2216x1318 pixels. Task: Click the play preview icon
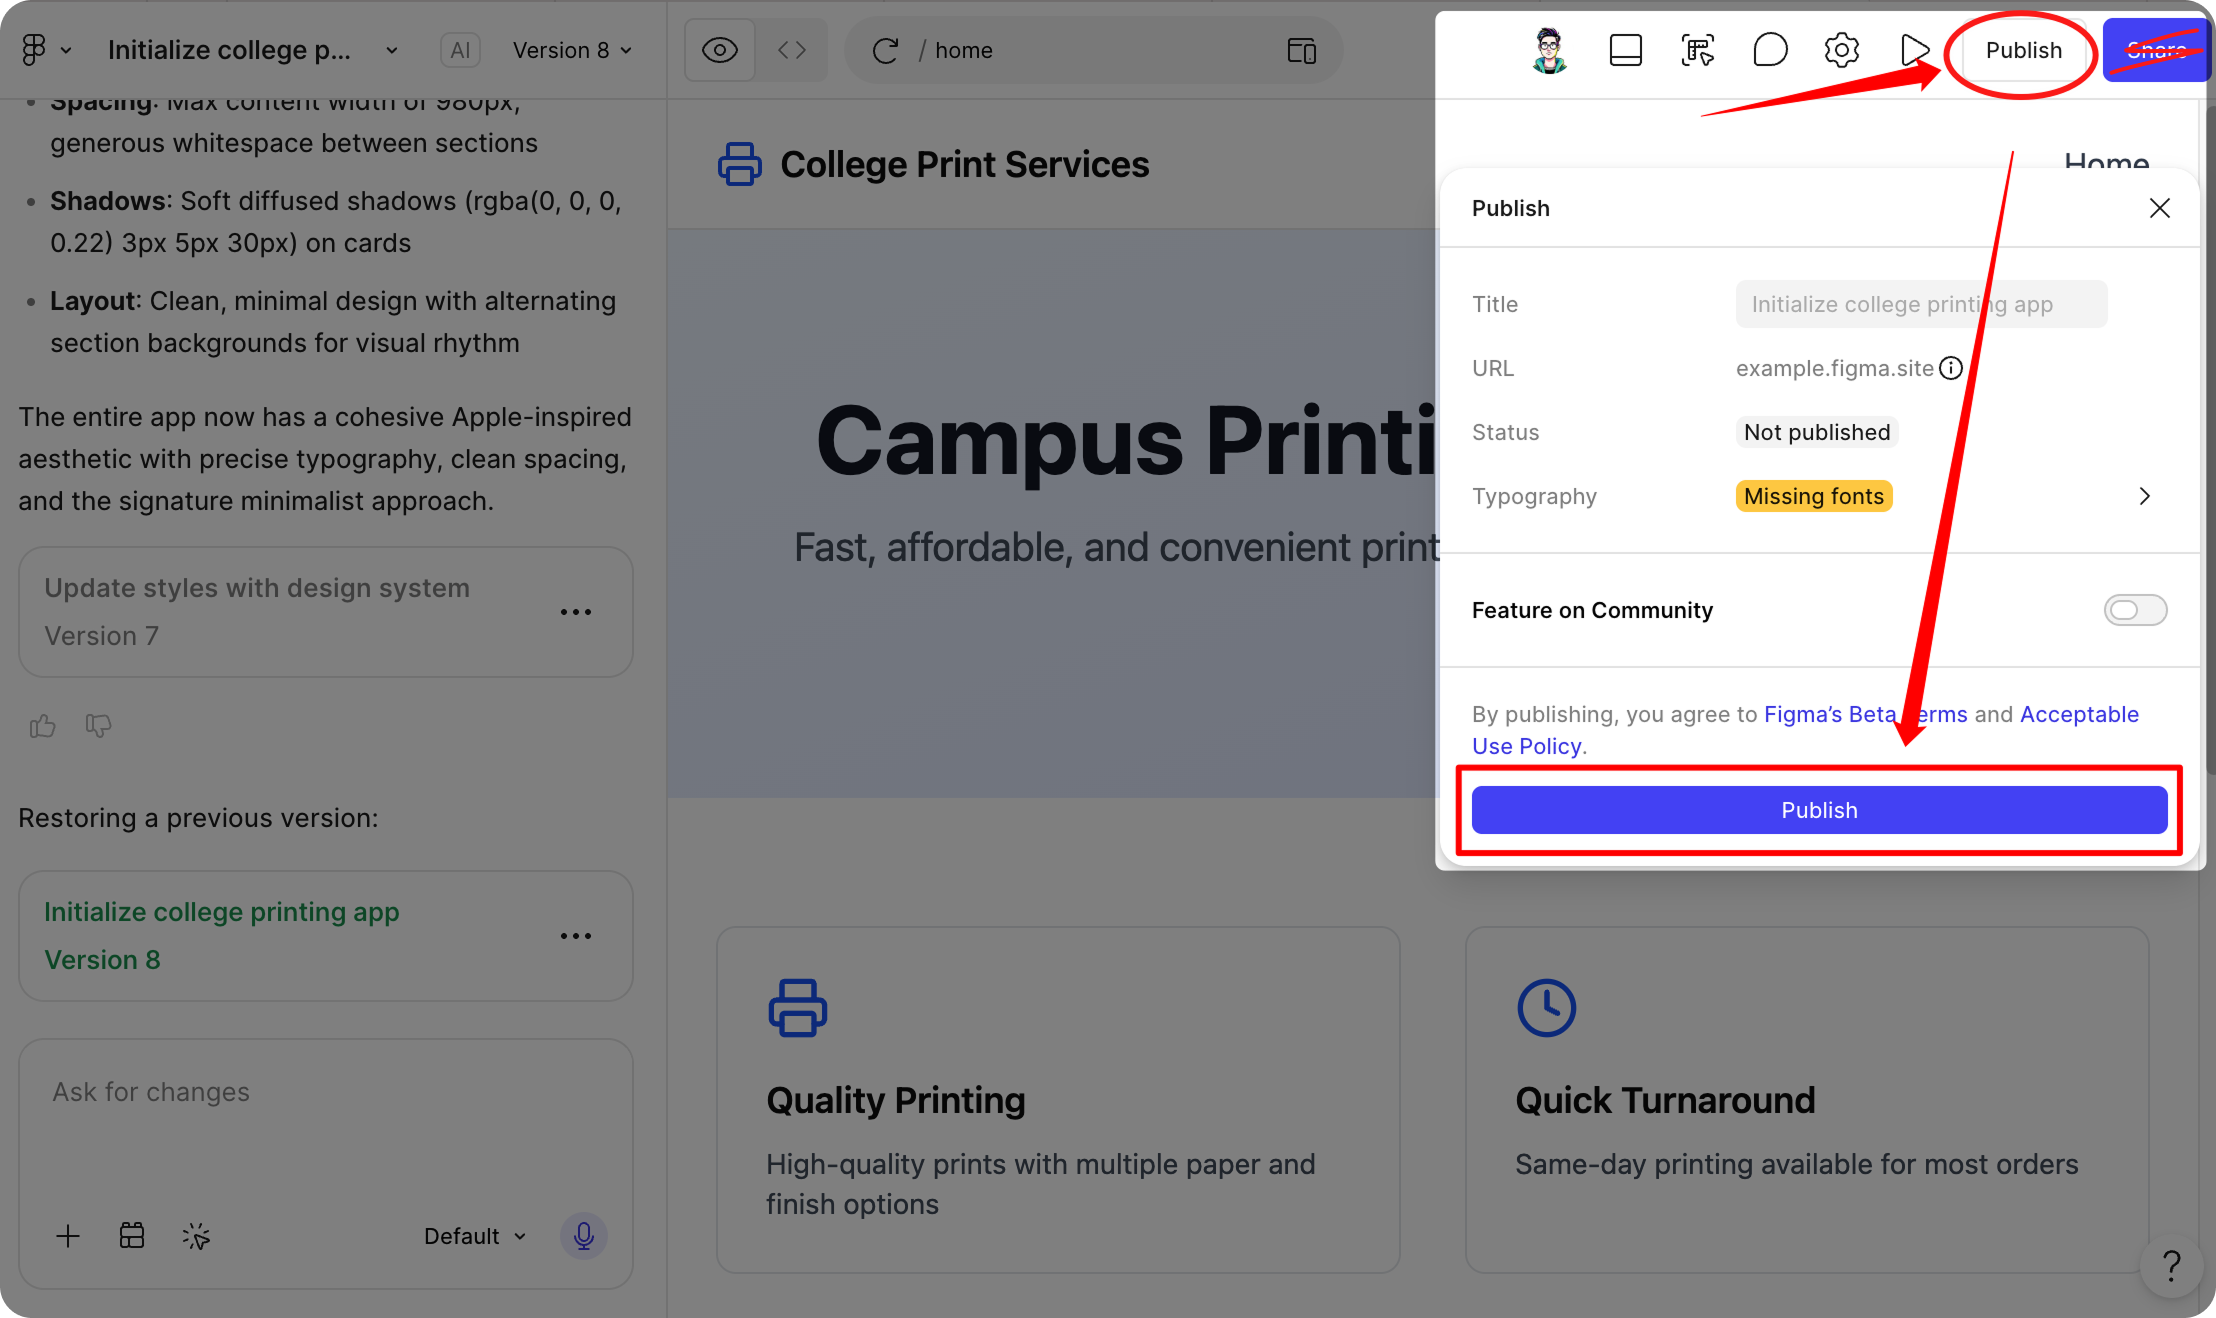(x=1913, y=50)
